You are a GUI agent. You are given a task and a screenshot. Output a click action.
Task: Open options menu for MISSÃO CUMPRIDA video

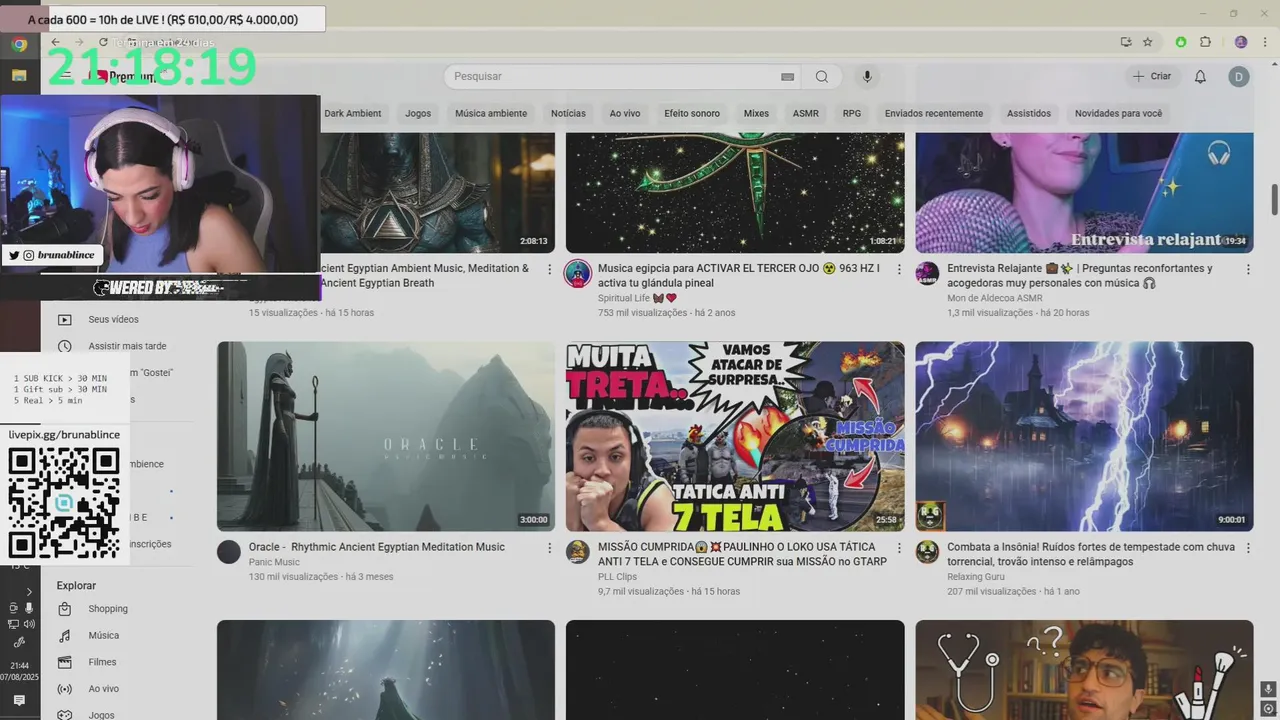[898, 548]
